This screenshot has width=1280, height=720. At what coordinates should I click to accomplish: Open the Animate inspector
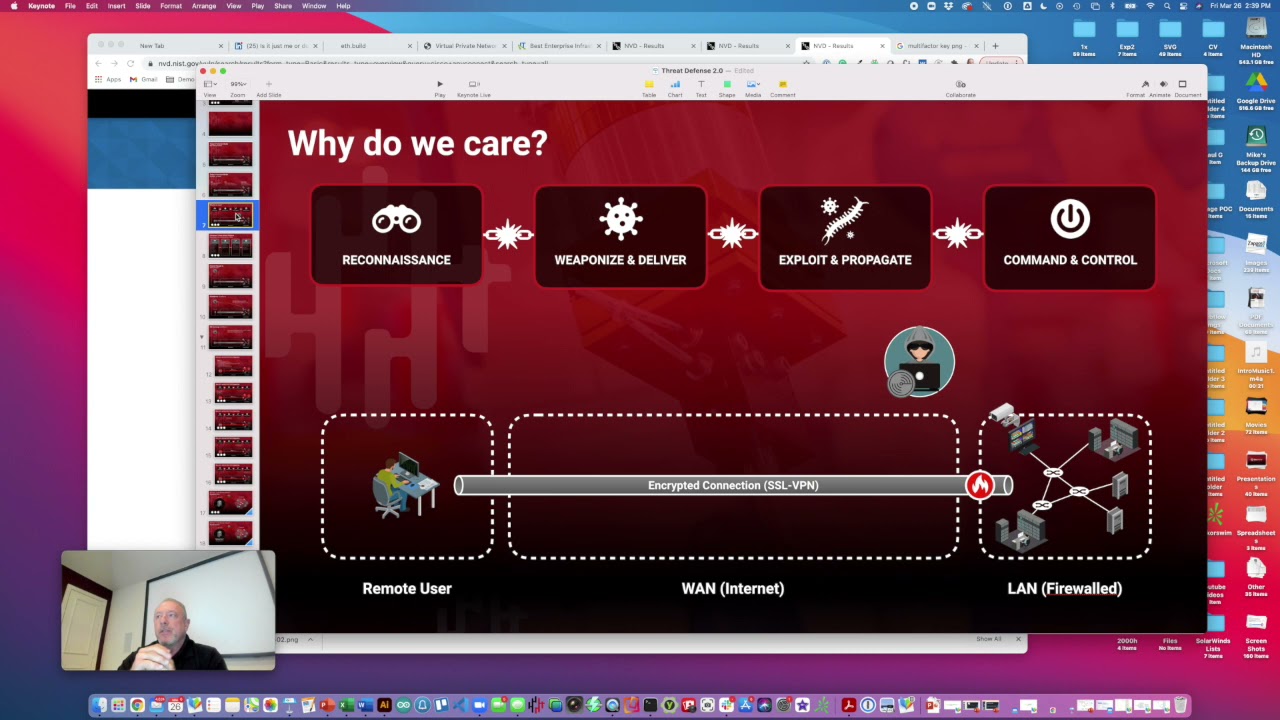[x=1159, y=88]
